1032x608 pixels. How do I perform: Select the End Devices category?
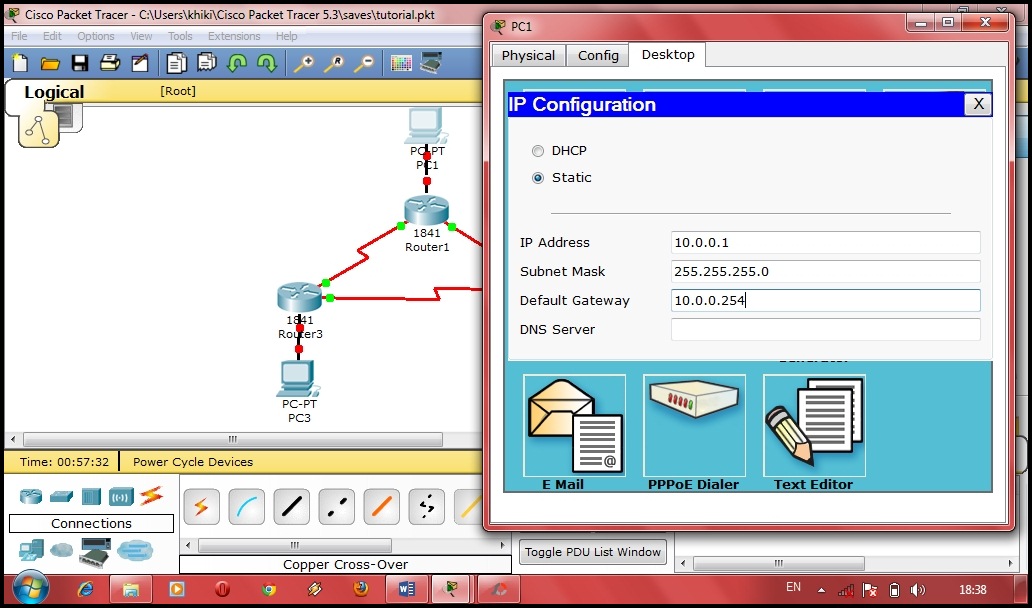point(31,550)
